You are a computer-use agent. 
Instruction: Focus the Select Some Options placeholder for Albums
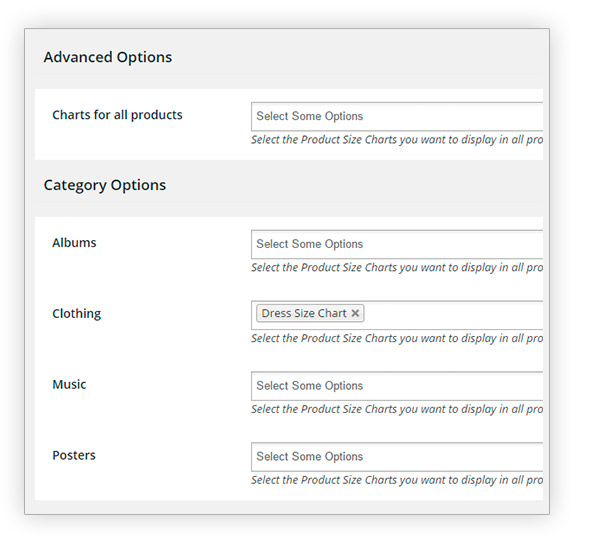[310, 244]
